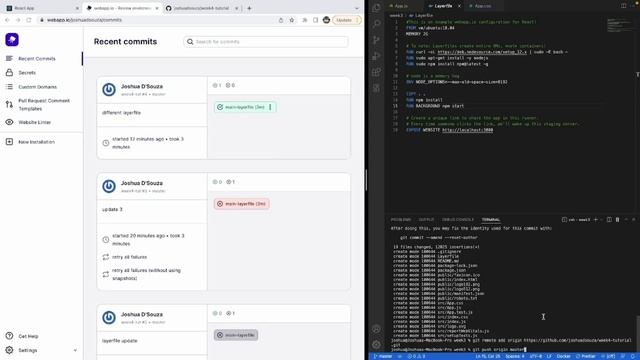Switch to GitHub week4-tutorial browser tab
This screenshot has height=360, width=640.
tap(202, 8)
